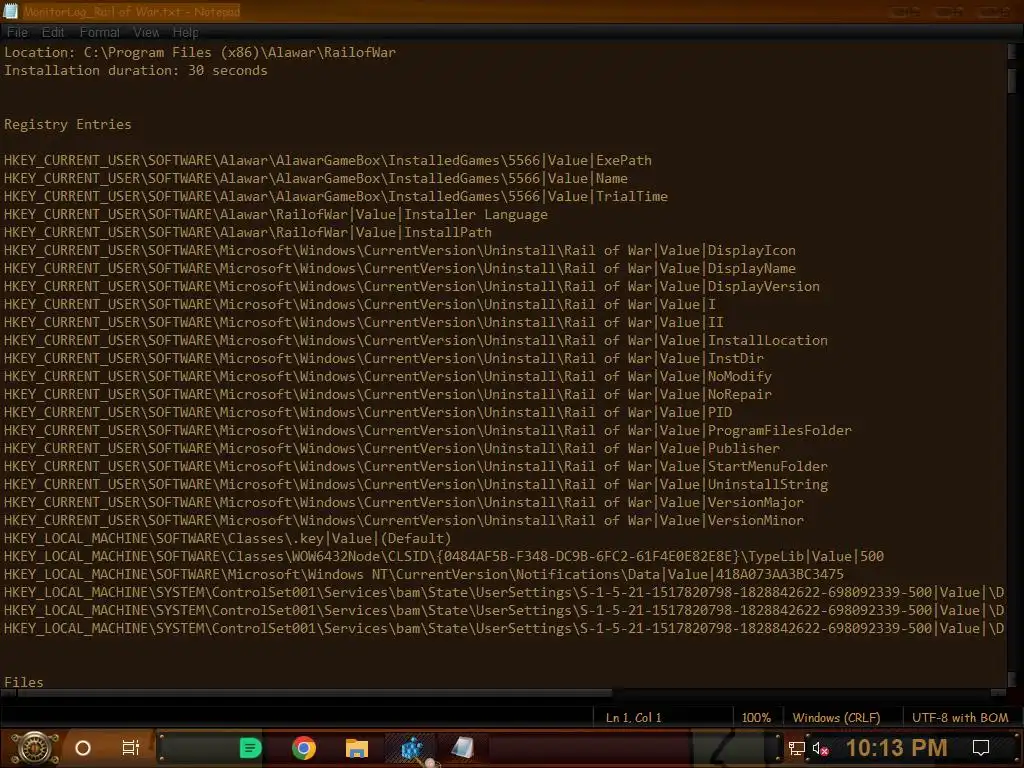
Task: Click the WOW6432Node CLSID TypeLib line
Action: [444, 556]
